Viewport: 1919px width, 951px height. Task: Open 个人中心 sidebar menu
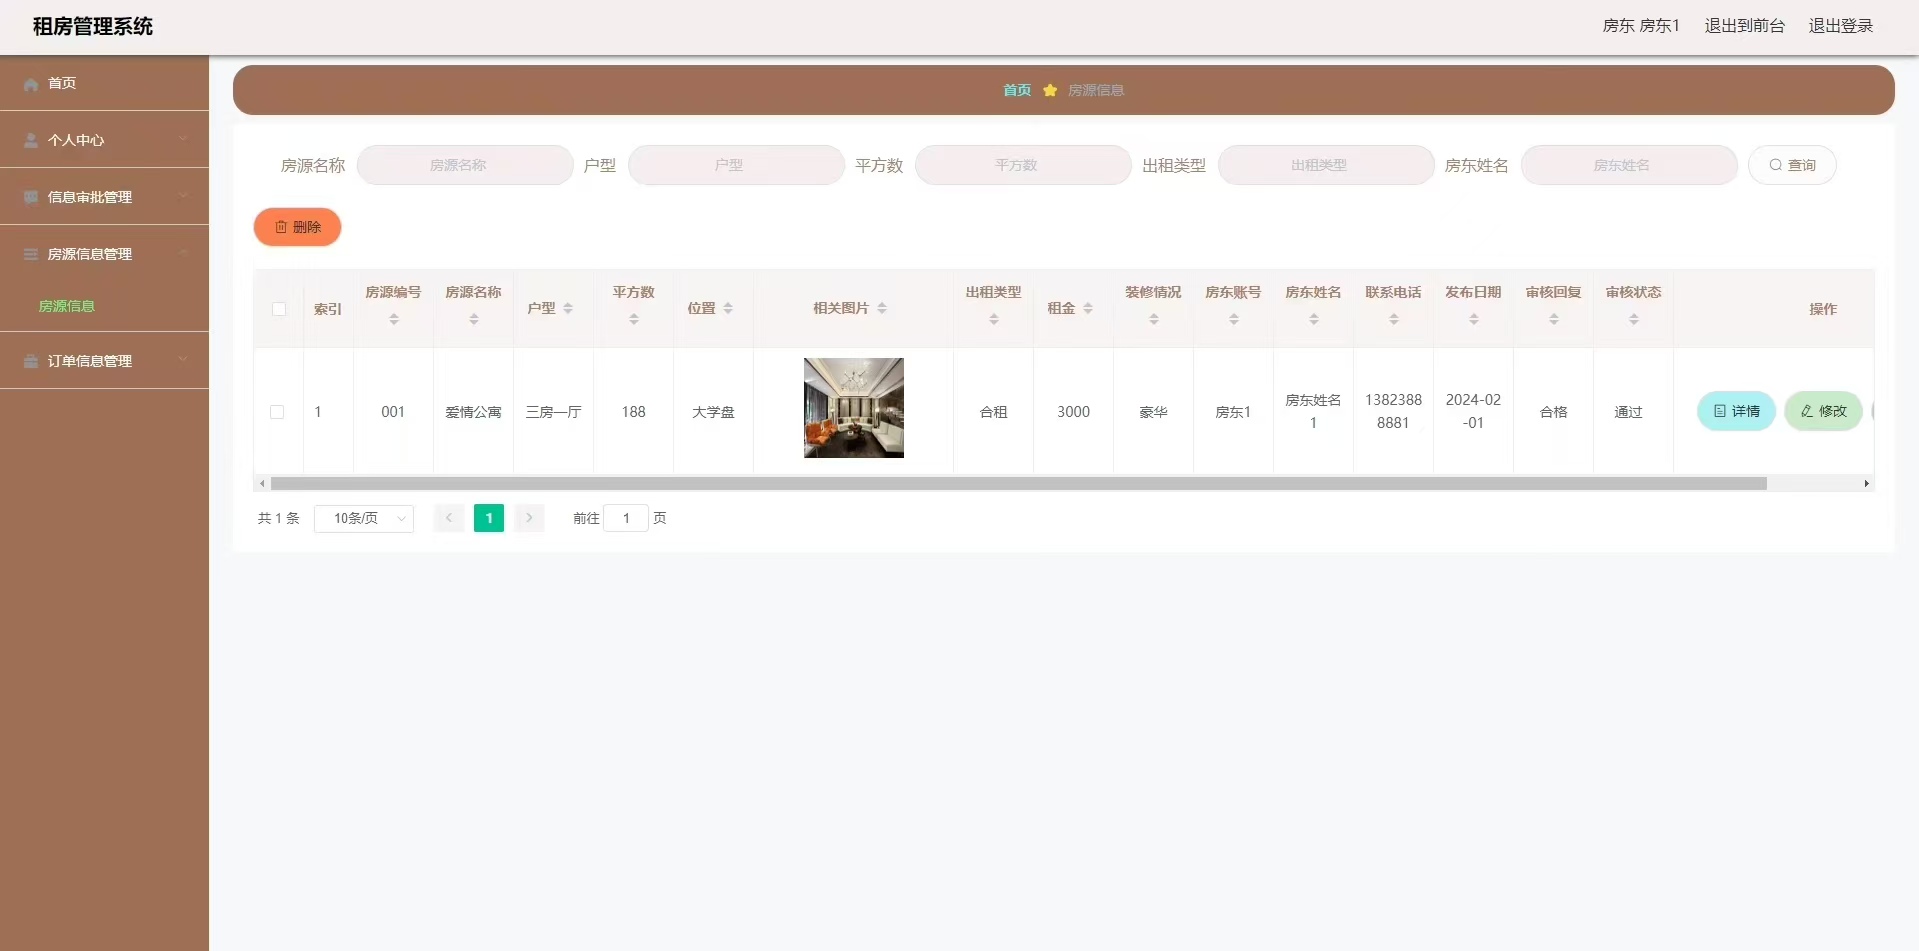pos(104,140)
